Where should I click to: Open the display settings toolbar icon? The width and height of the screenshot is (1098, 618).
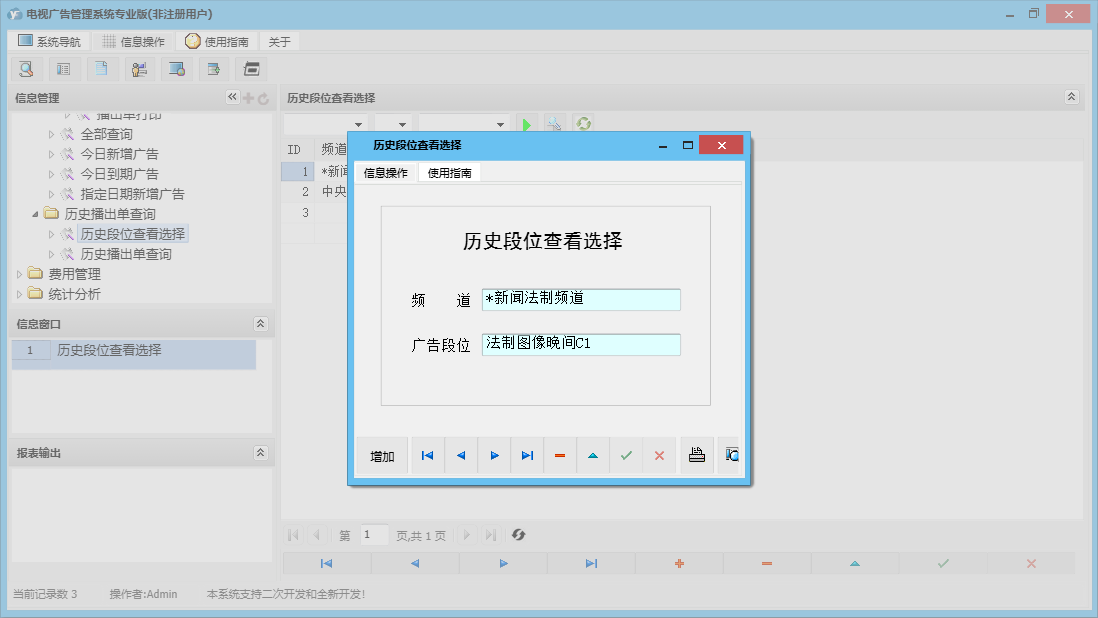[177, 68]
